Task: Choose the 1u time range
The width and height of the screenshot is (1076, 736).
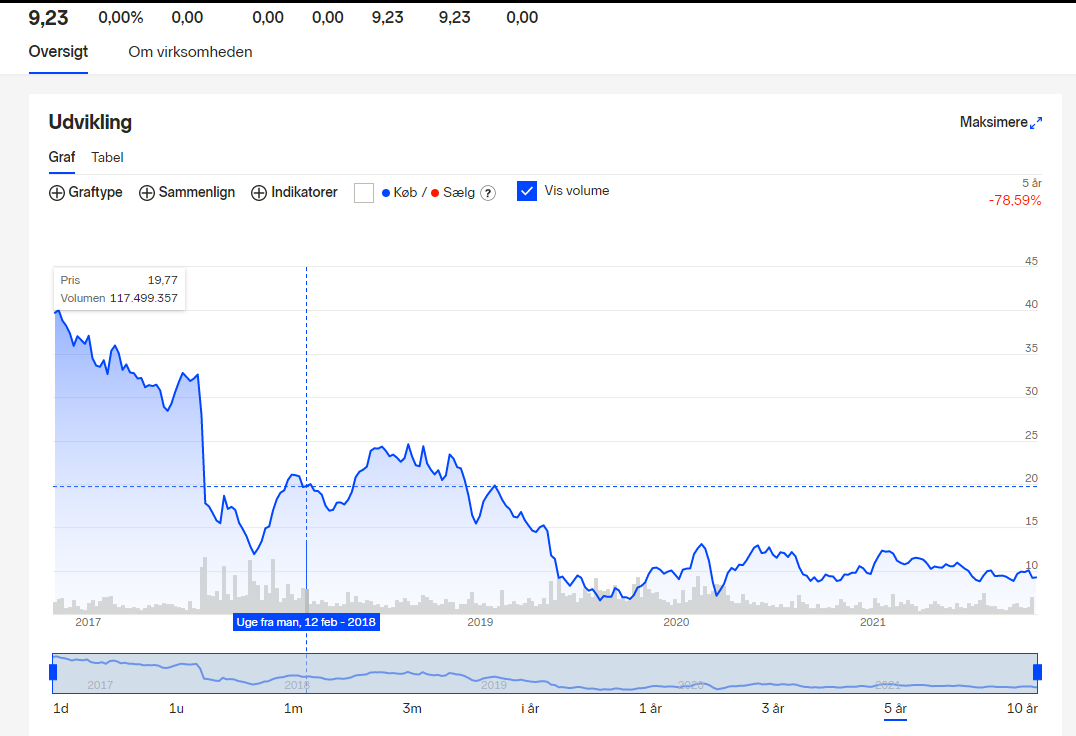Action: [176, 709]
